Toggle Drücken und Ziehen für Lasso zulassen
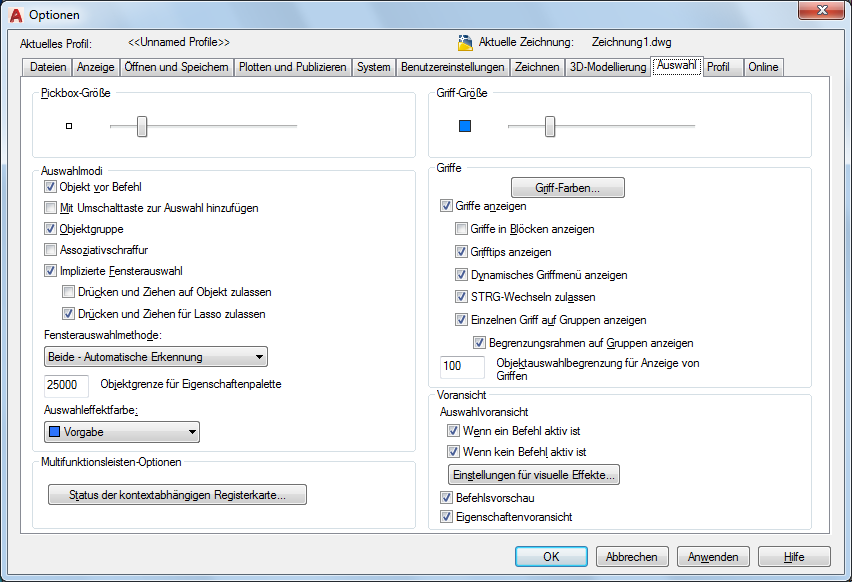The image size is (852, 582). 68,314
